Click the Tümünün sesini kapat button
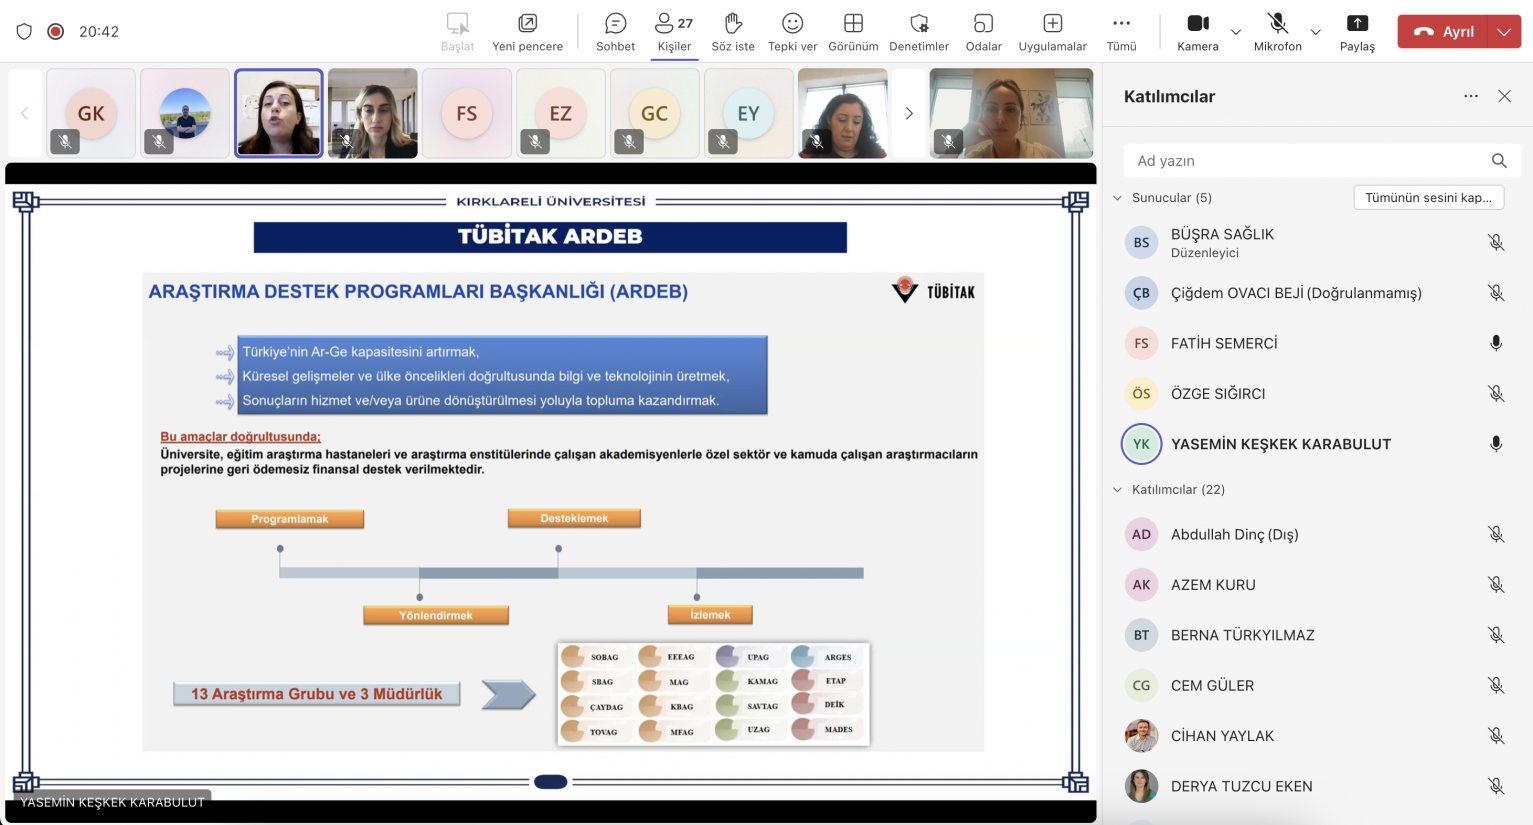Image resolution: width=1533 pixels, height=825 pixels. 1428,198
